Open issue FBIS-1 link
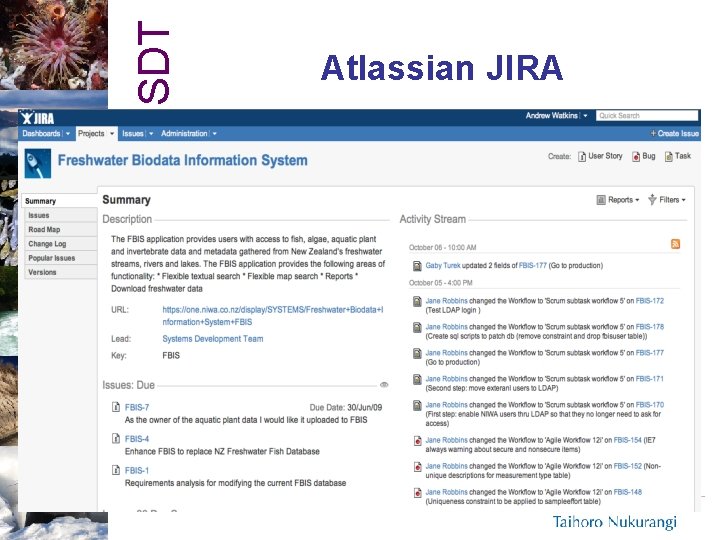The width and height of the screenshot is (720, 540). [137, 471]
